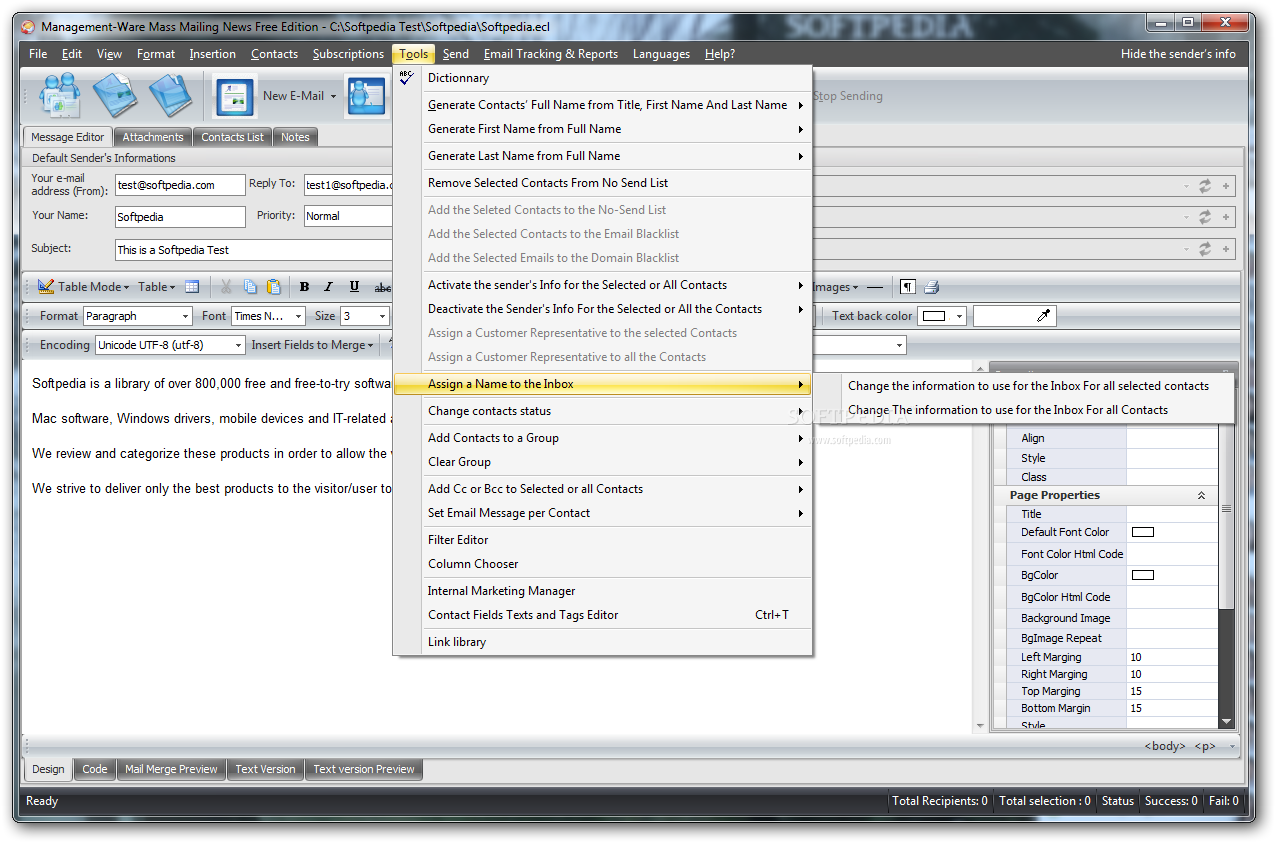This screenshot has width=1276, height=843.
Task: Click the application icon in the title bar
Action: click(x=28, y=27)
